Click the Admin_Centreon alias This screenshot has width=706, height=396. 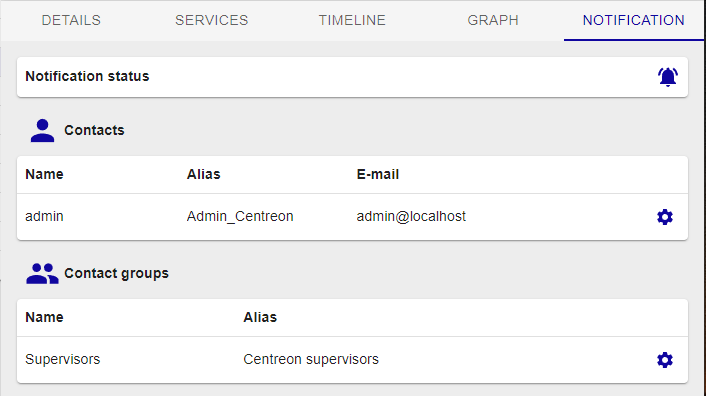click(x=240, y=216)
